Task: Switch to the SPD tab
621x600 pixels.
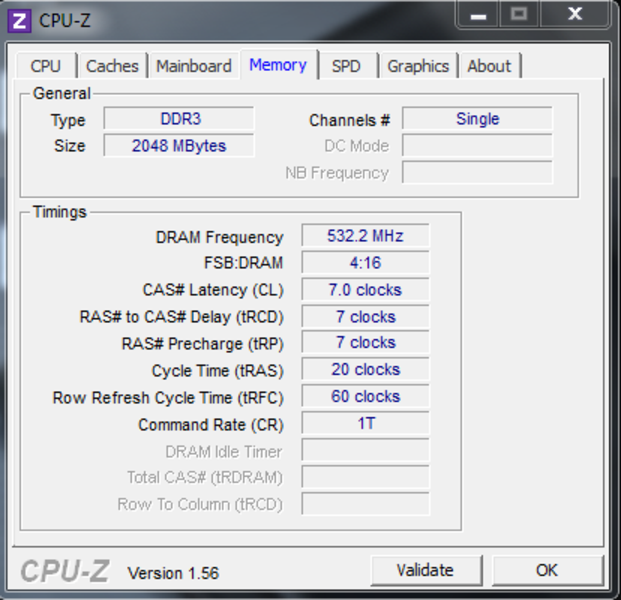Action: [x=347, y=66]
